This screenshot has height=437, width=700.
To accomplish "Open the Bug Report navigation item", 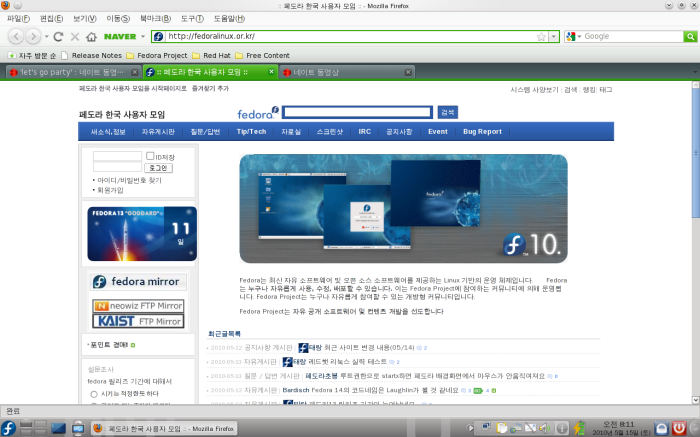I will point(482,132).
